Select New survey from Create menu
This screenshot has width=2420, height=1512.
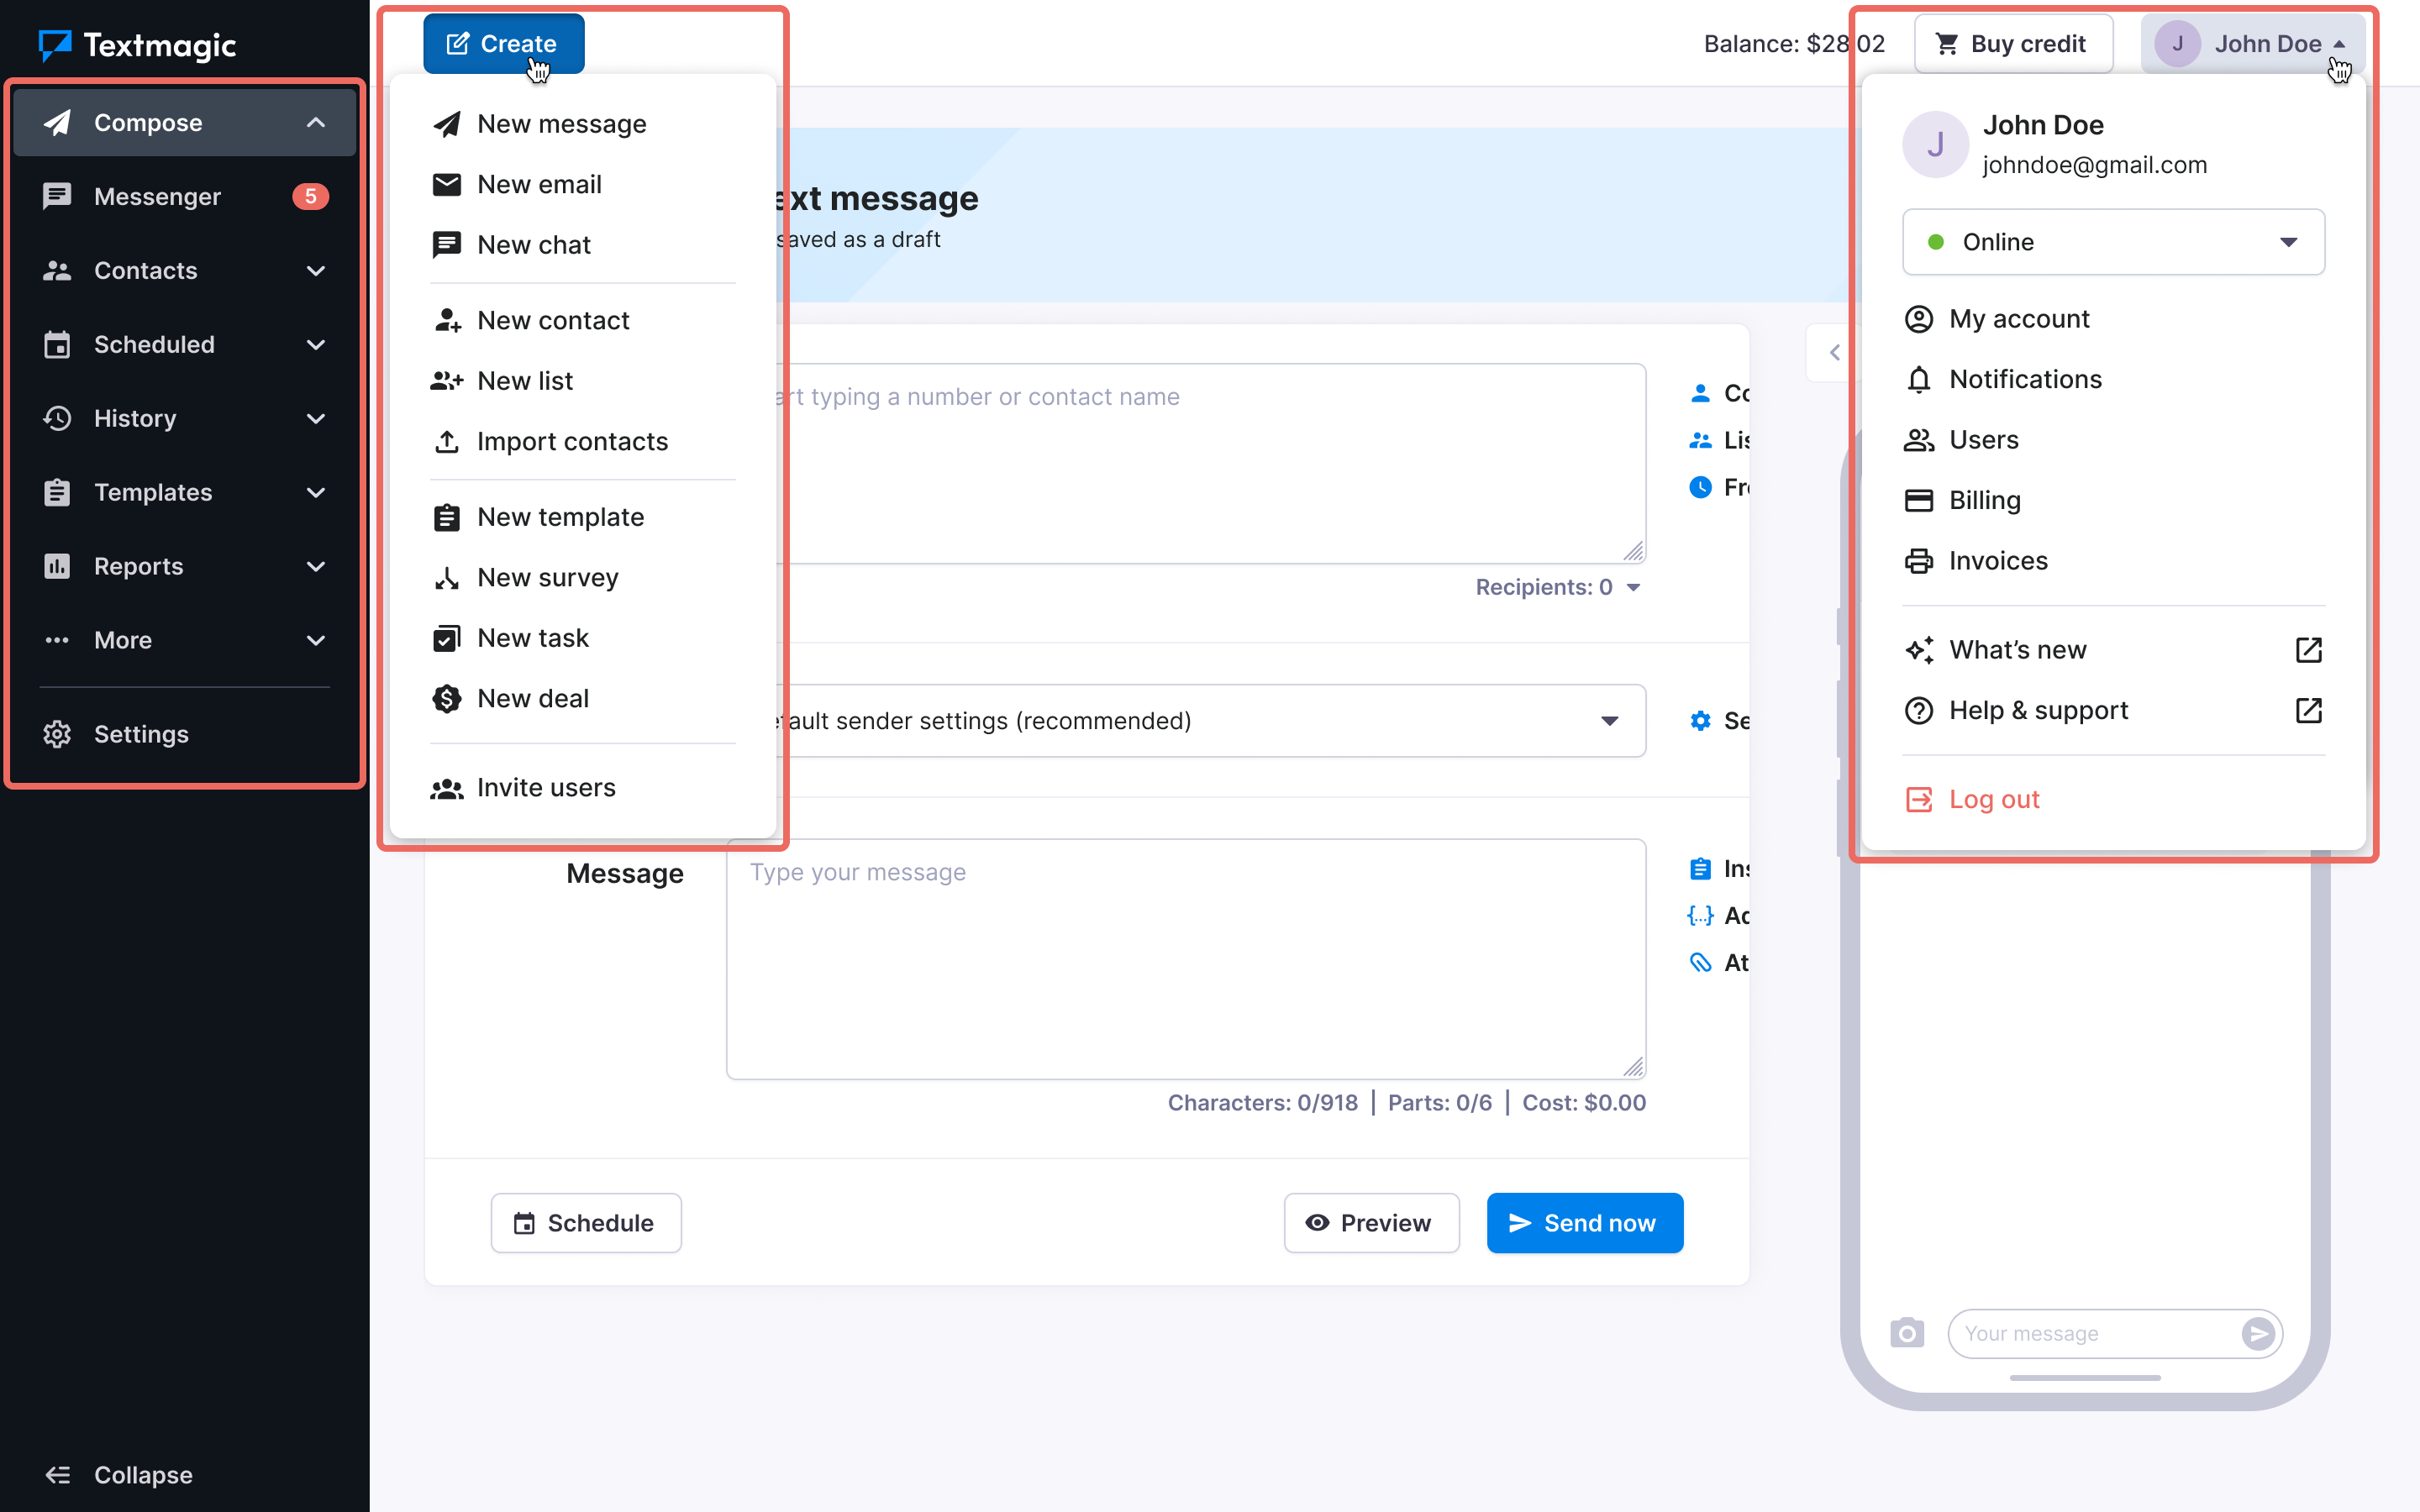tap(547, 577)
